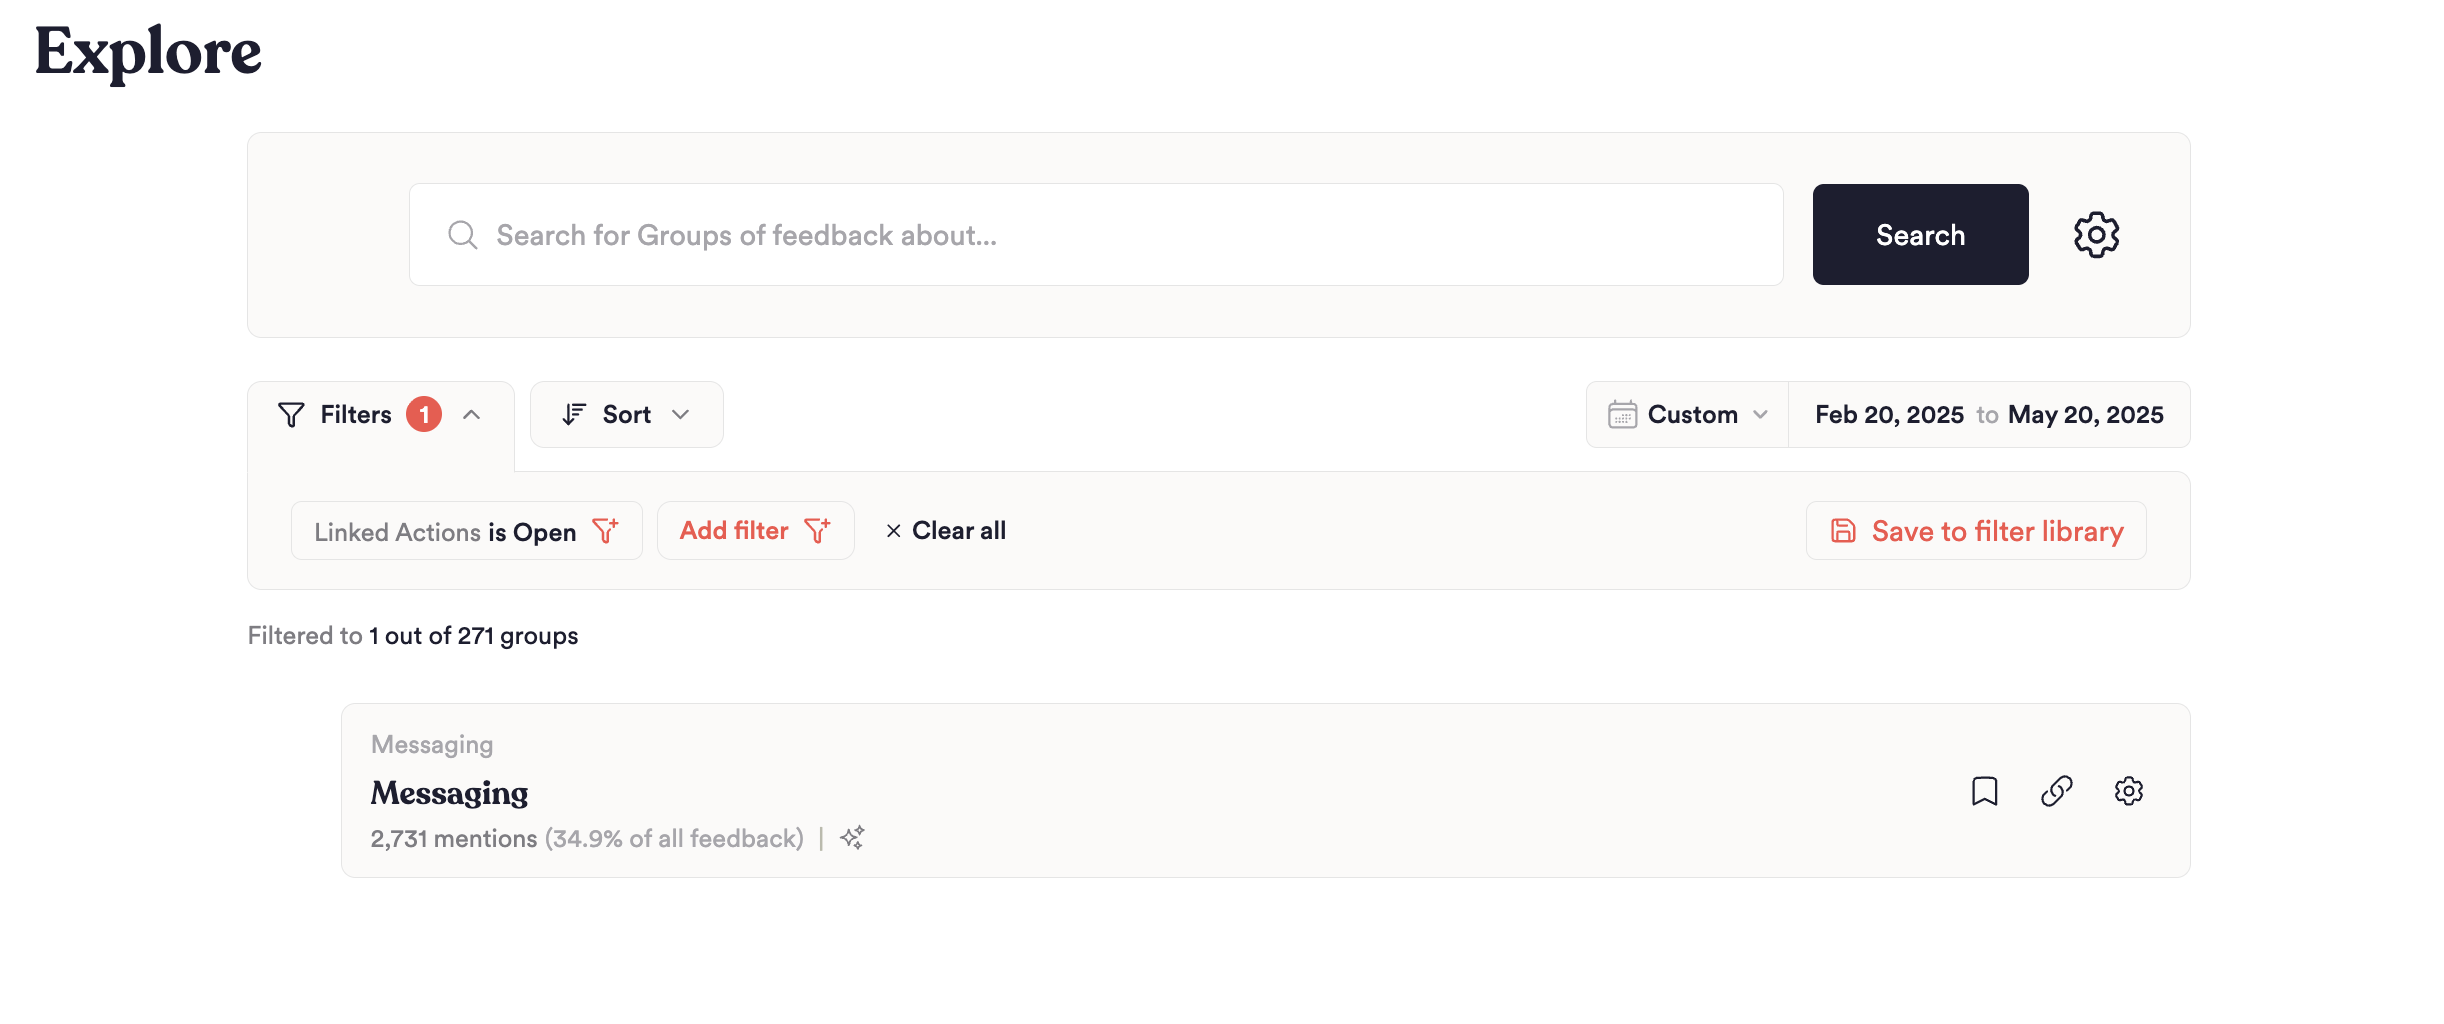Click the filter-plus icon inside the Add filter button
Viewport: 2444px width, 1024px height.
[817, 530]
